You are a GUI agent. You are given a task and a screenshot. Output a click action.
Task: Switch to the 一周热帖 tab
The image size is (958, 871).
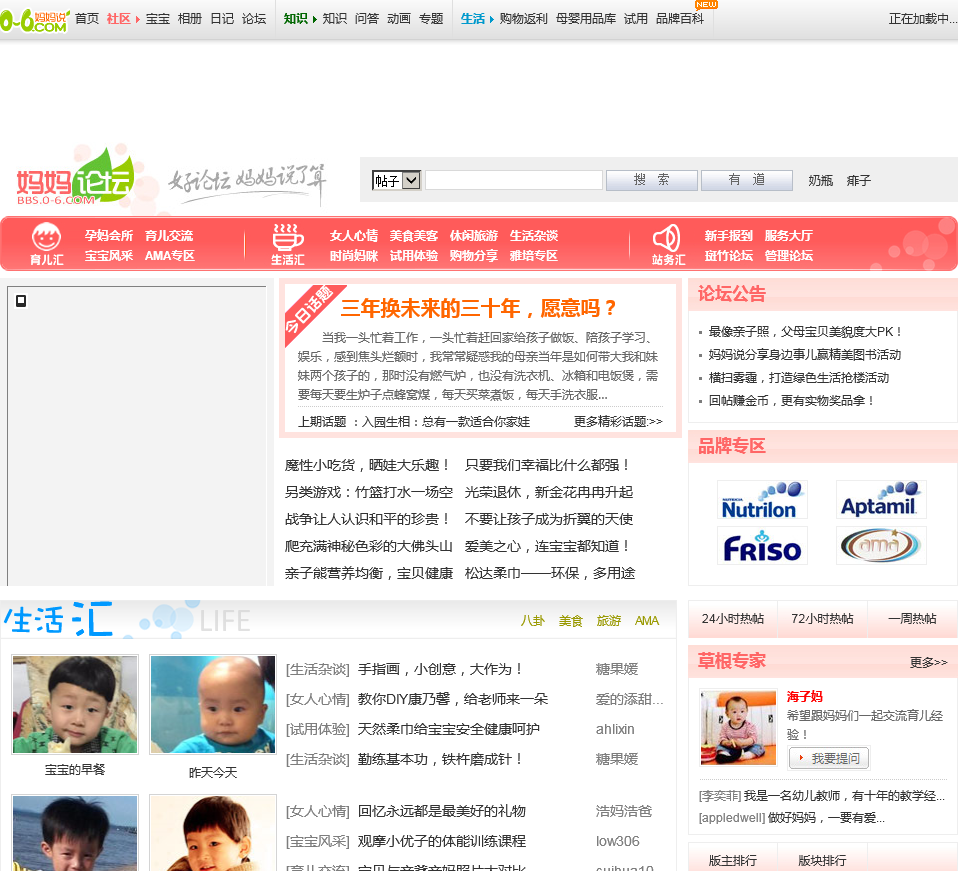pyautogui.click(x=912, y=619)
